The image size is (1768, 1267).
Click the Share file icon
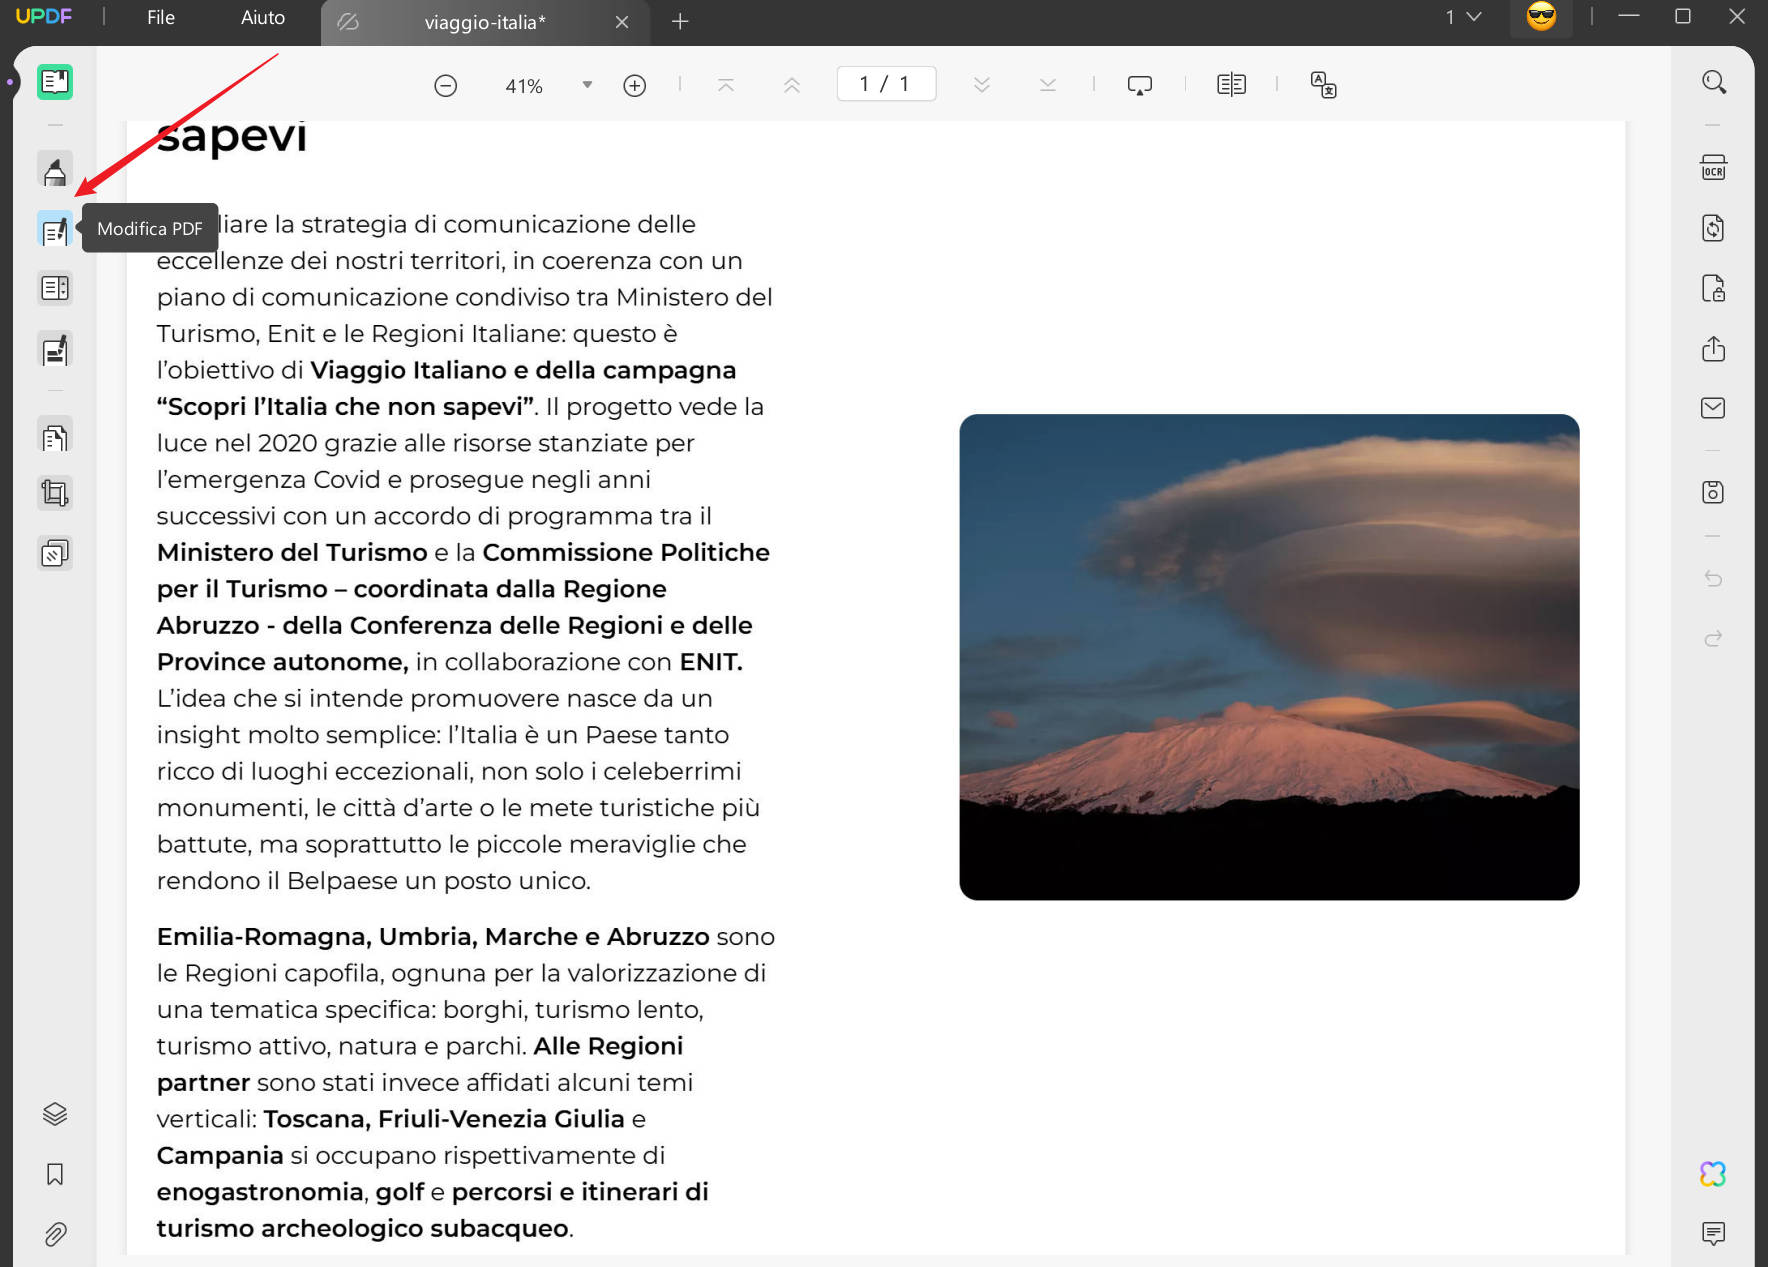1713,348
